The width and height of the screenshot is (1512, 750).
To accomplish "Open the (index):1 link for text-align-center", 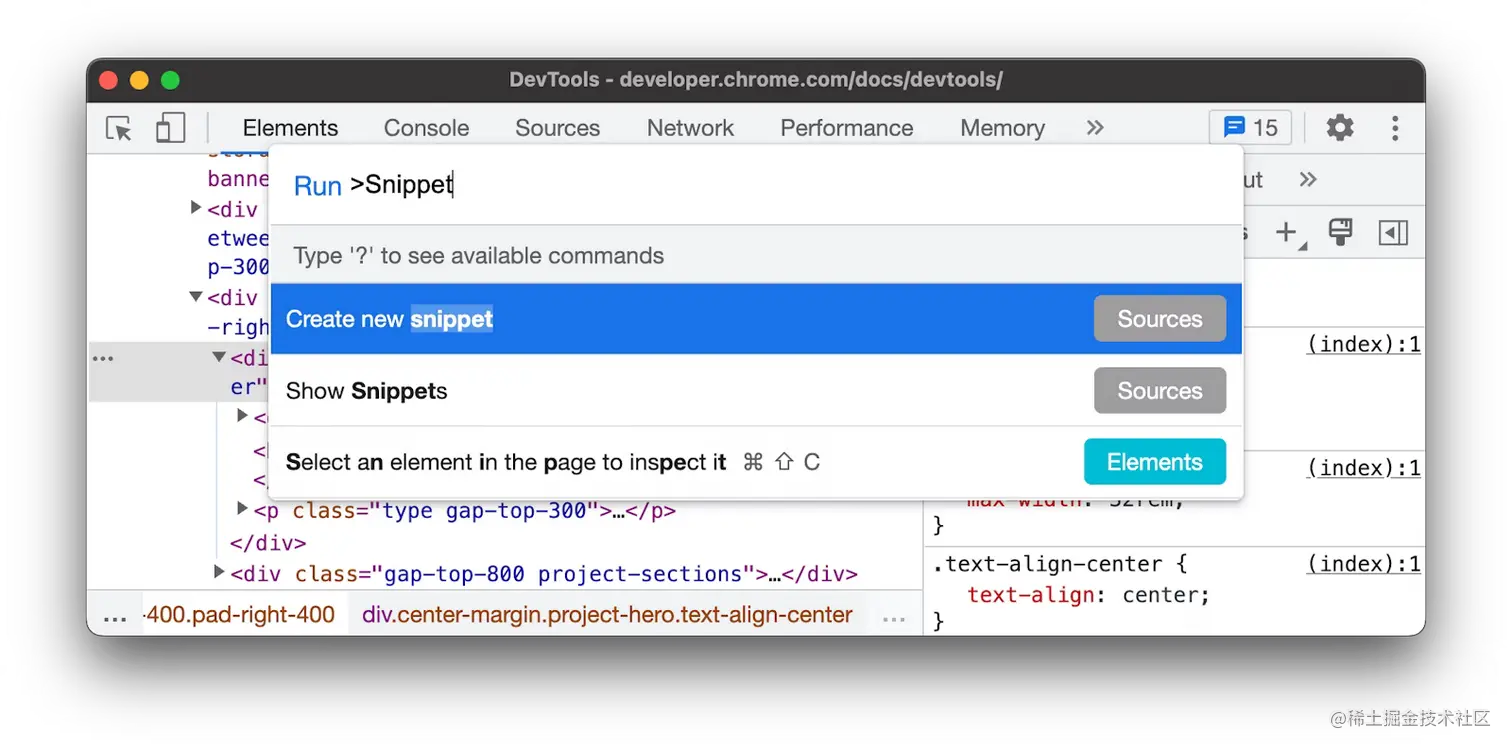I will [x=1363, y=564].
